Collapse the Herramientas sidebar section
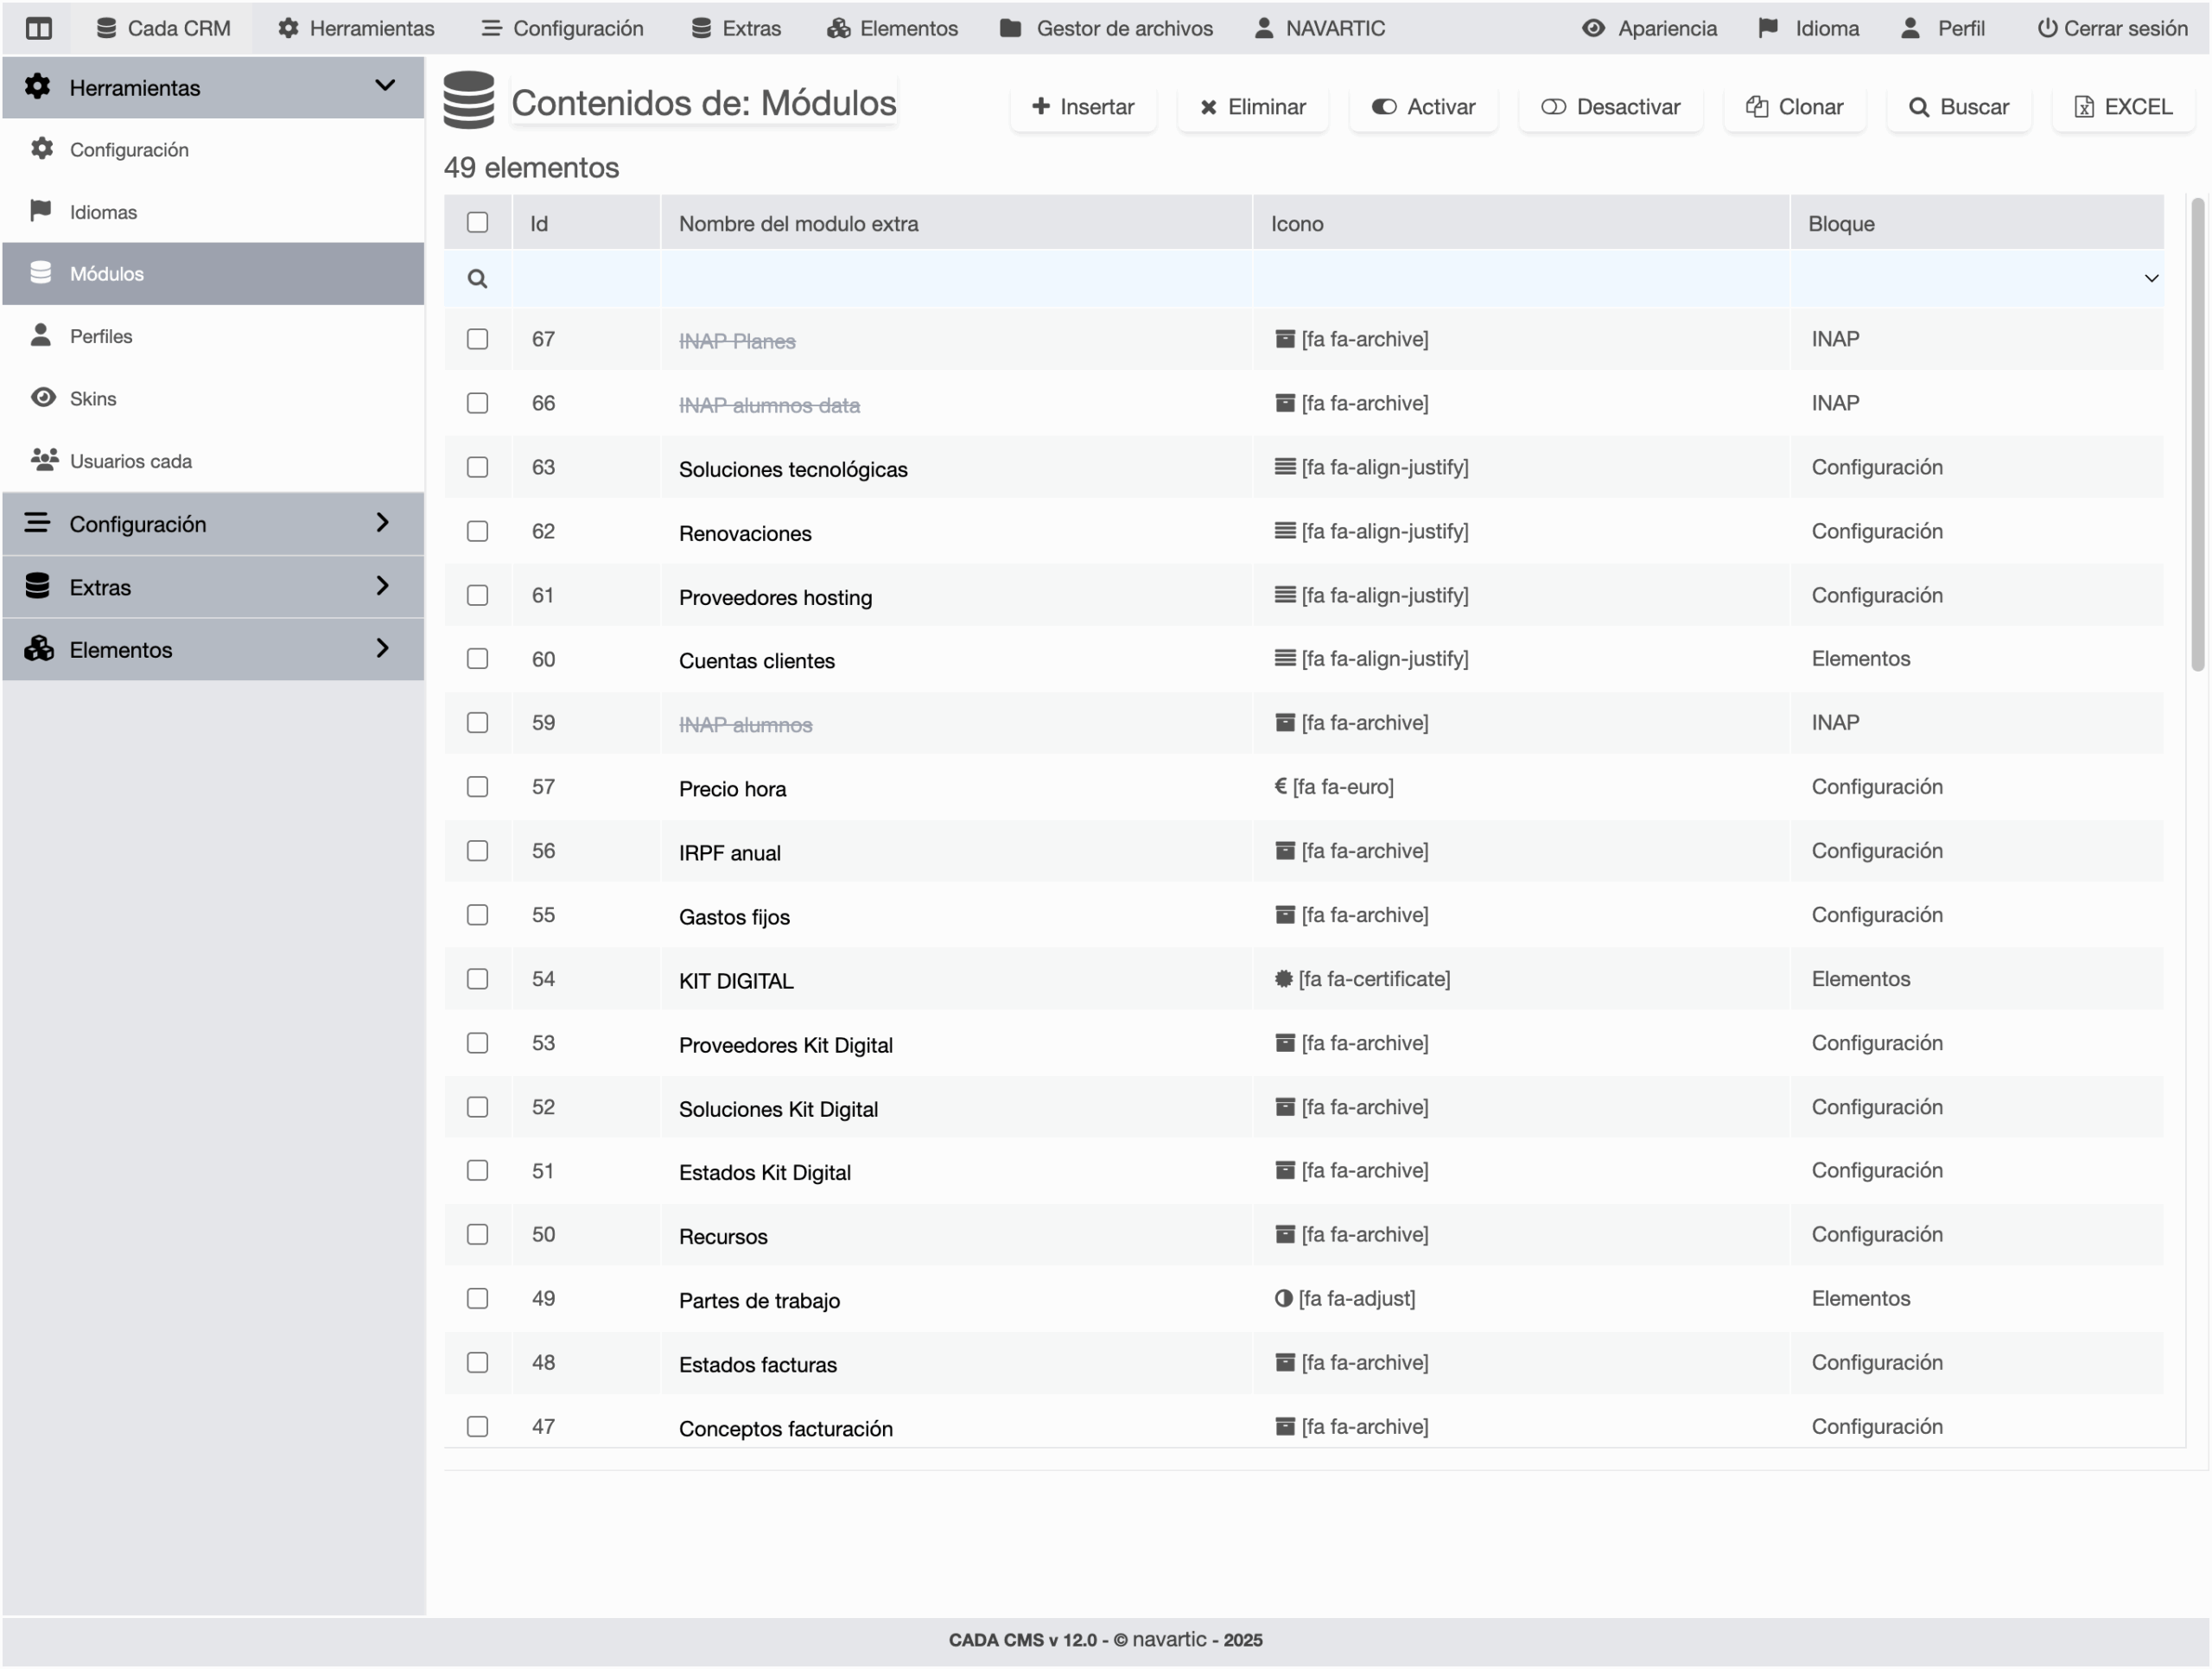The image size is (2212, 1669). point(384,86)
